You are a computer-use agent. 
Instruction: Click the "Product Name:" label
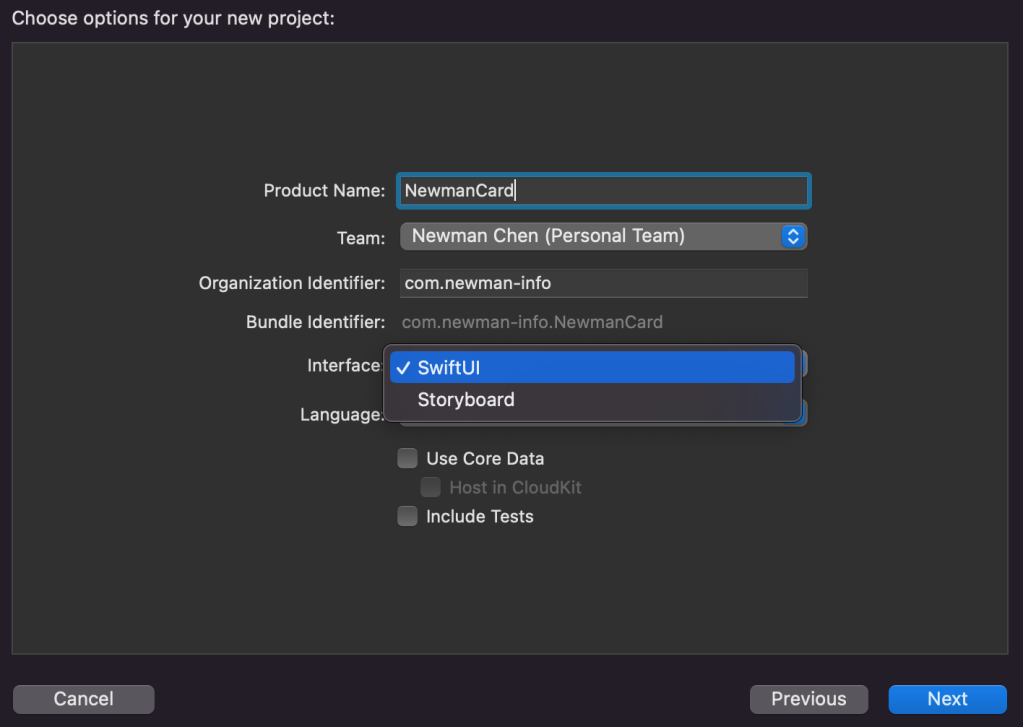coord(324,190)
